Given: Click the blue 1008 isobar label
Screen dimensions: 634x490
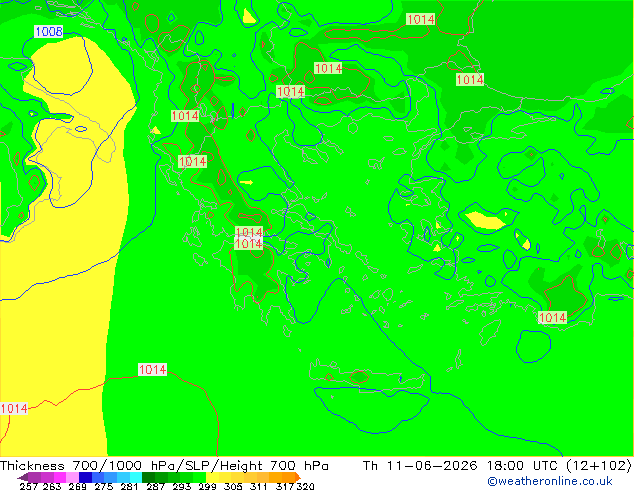Looking at the screenshot, I should (x=49, y=32).
